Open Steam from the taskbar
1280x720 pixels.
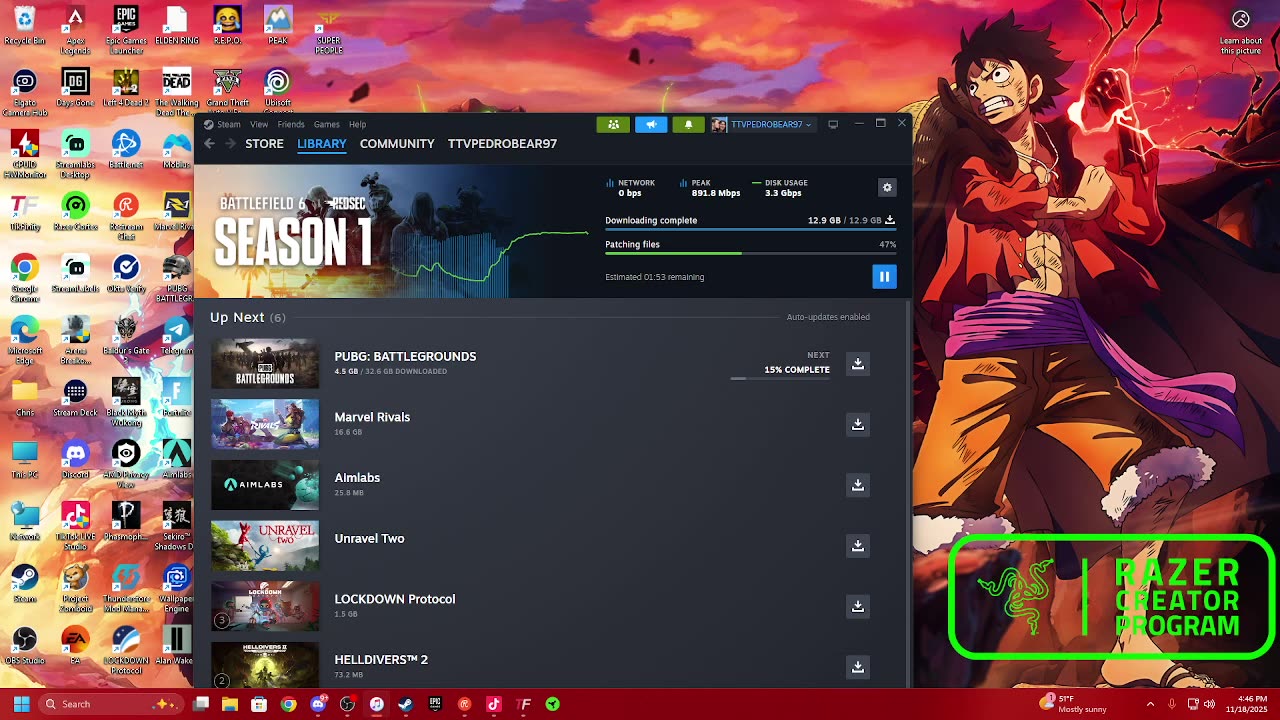point(405,704)
